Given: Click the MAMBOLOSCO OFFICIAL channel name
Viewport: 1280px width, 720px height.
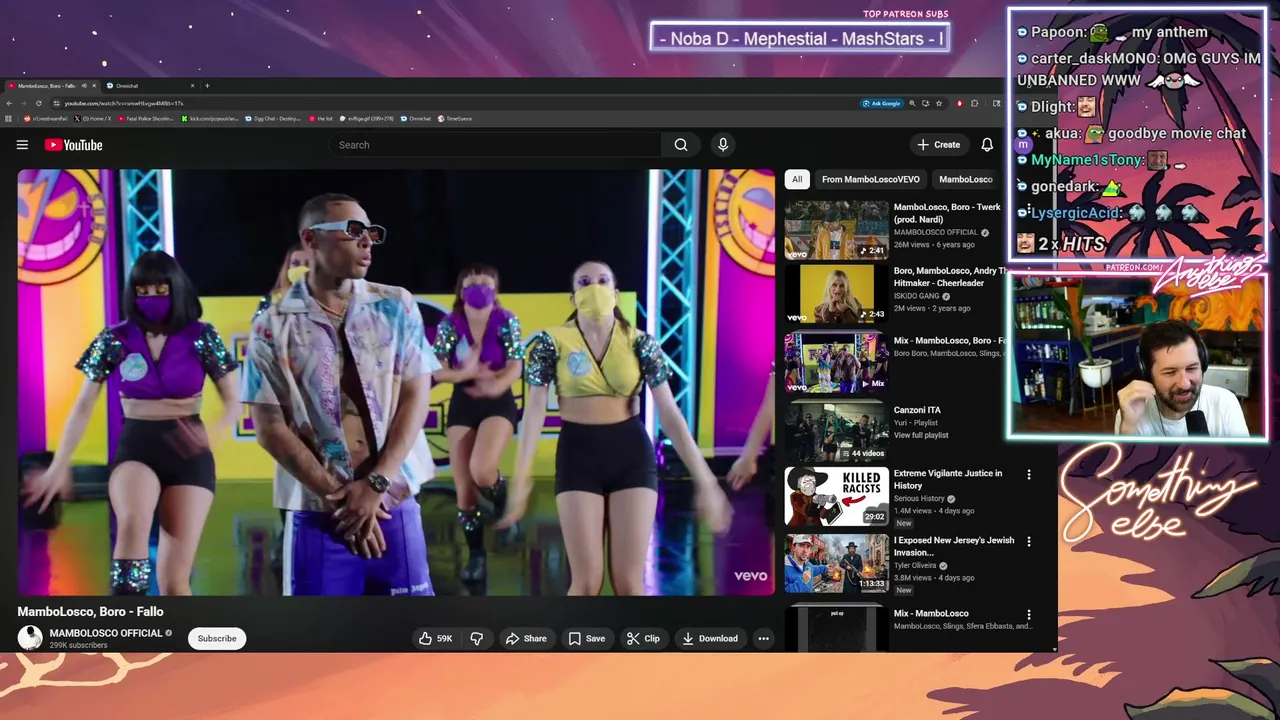Looking at the screenshot, I should coord(106,633).
